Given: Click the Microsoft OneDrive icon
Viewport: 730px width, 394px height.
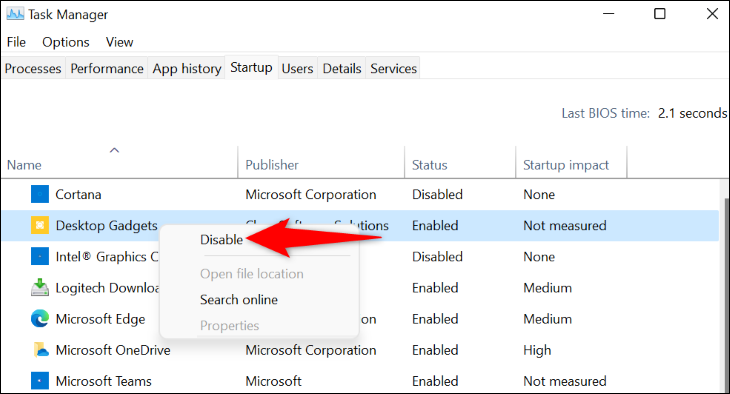Looking at the screenshot, I should [41, 350].
